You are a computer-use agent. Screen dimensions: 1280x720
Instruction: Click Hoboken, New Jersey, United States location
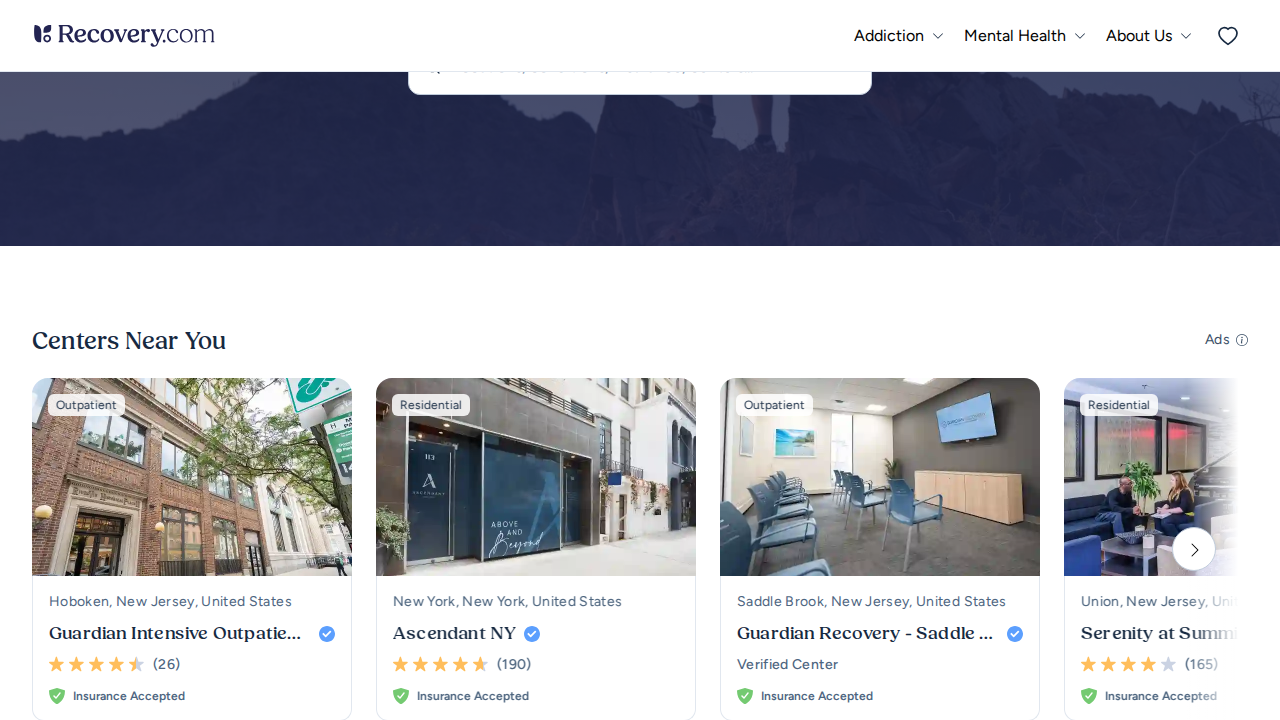click(170, 601)
